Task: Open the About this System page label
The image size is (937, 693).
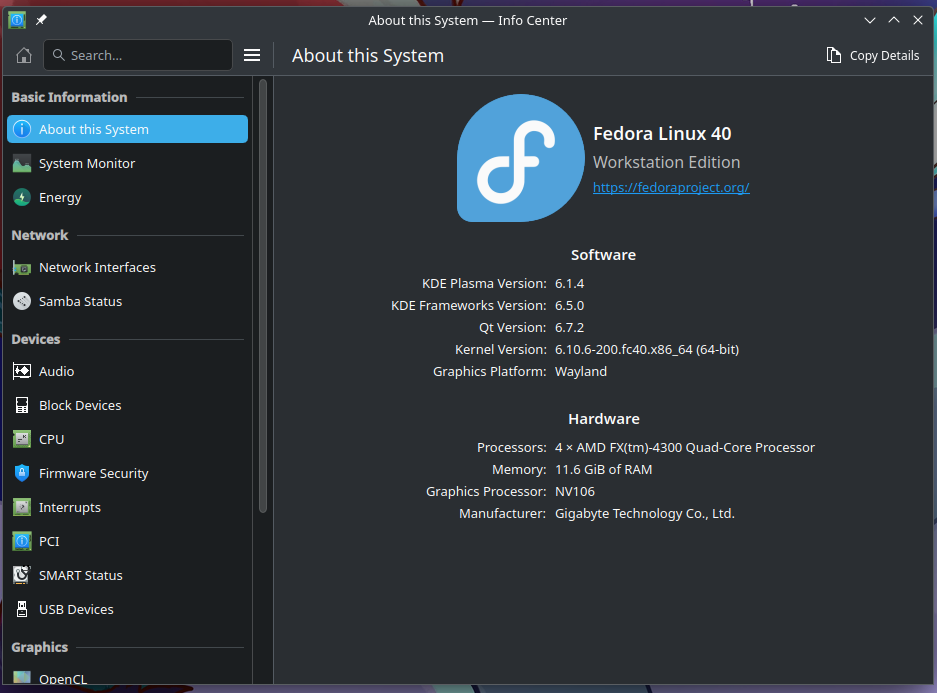Action: point(94,130)
